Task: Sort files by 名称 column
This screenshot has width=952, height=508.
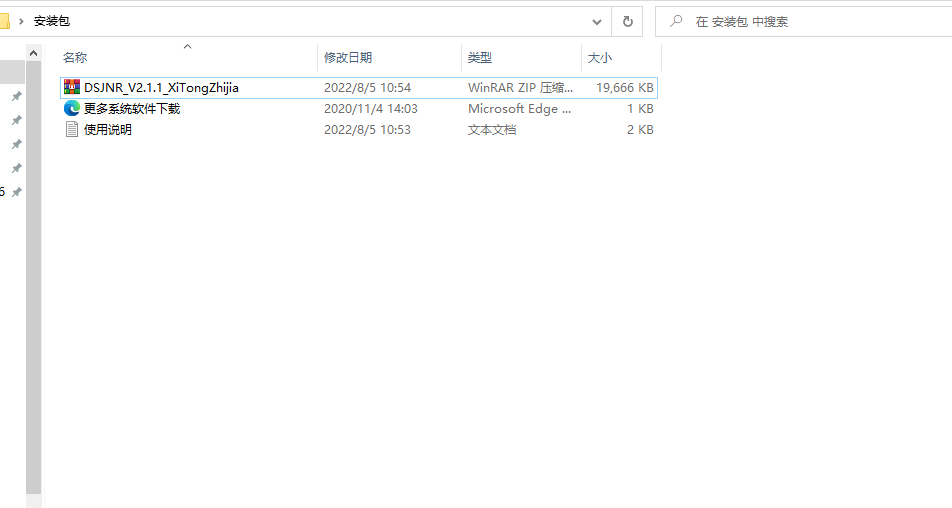Action: coord(75,58)
